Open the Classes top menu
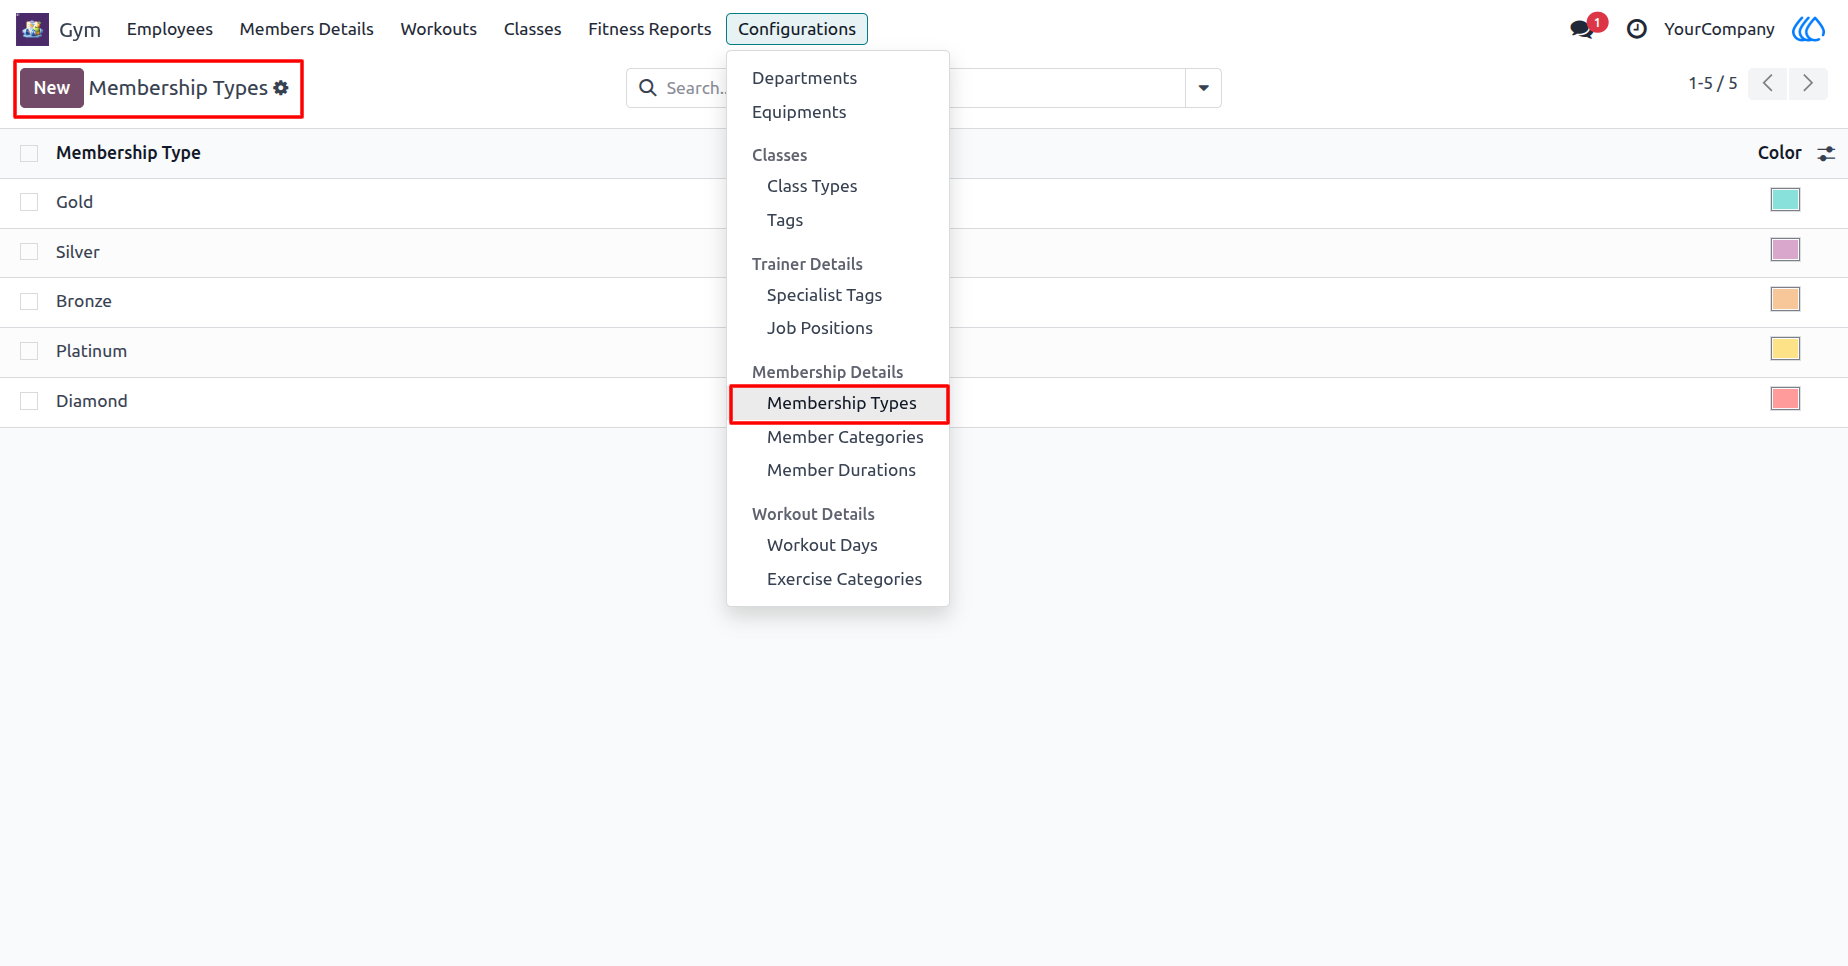 coord(533,29)
